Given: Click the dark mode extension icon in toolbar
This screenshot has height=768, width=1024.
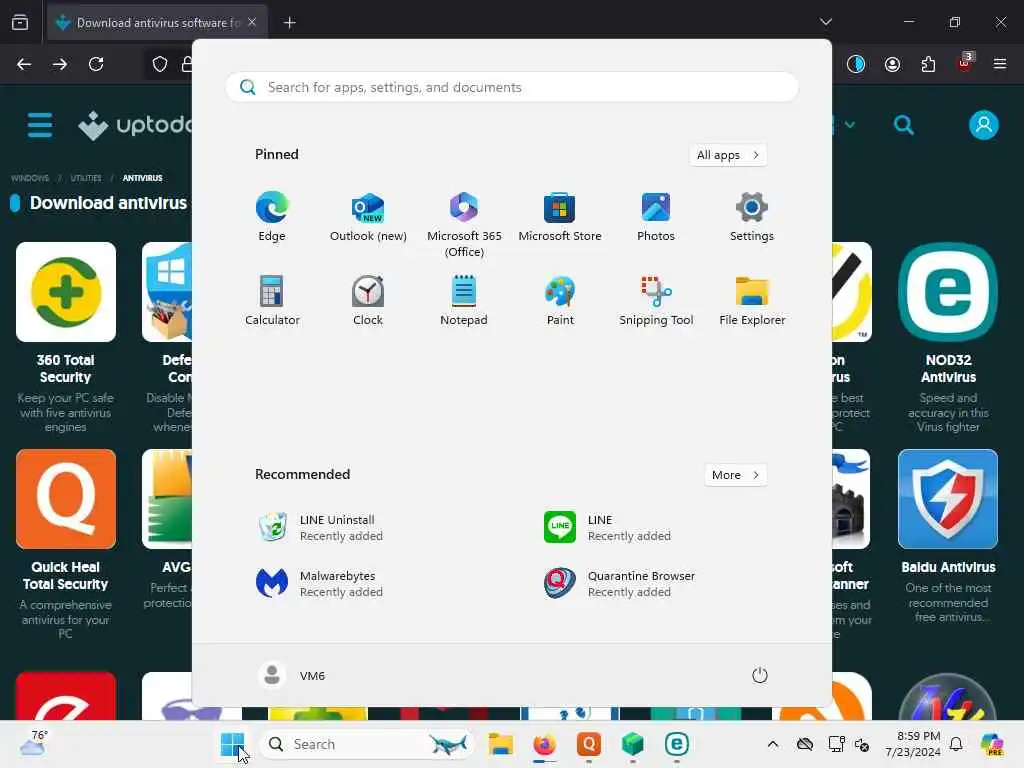Looking at the screenshot, I should tap(856, 64).
